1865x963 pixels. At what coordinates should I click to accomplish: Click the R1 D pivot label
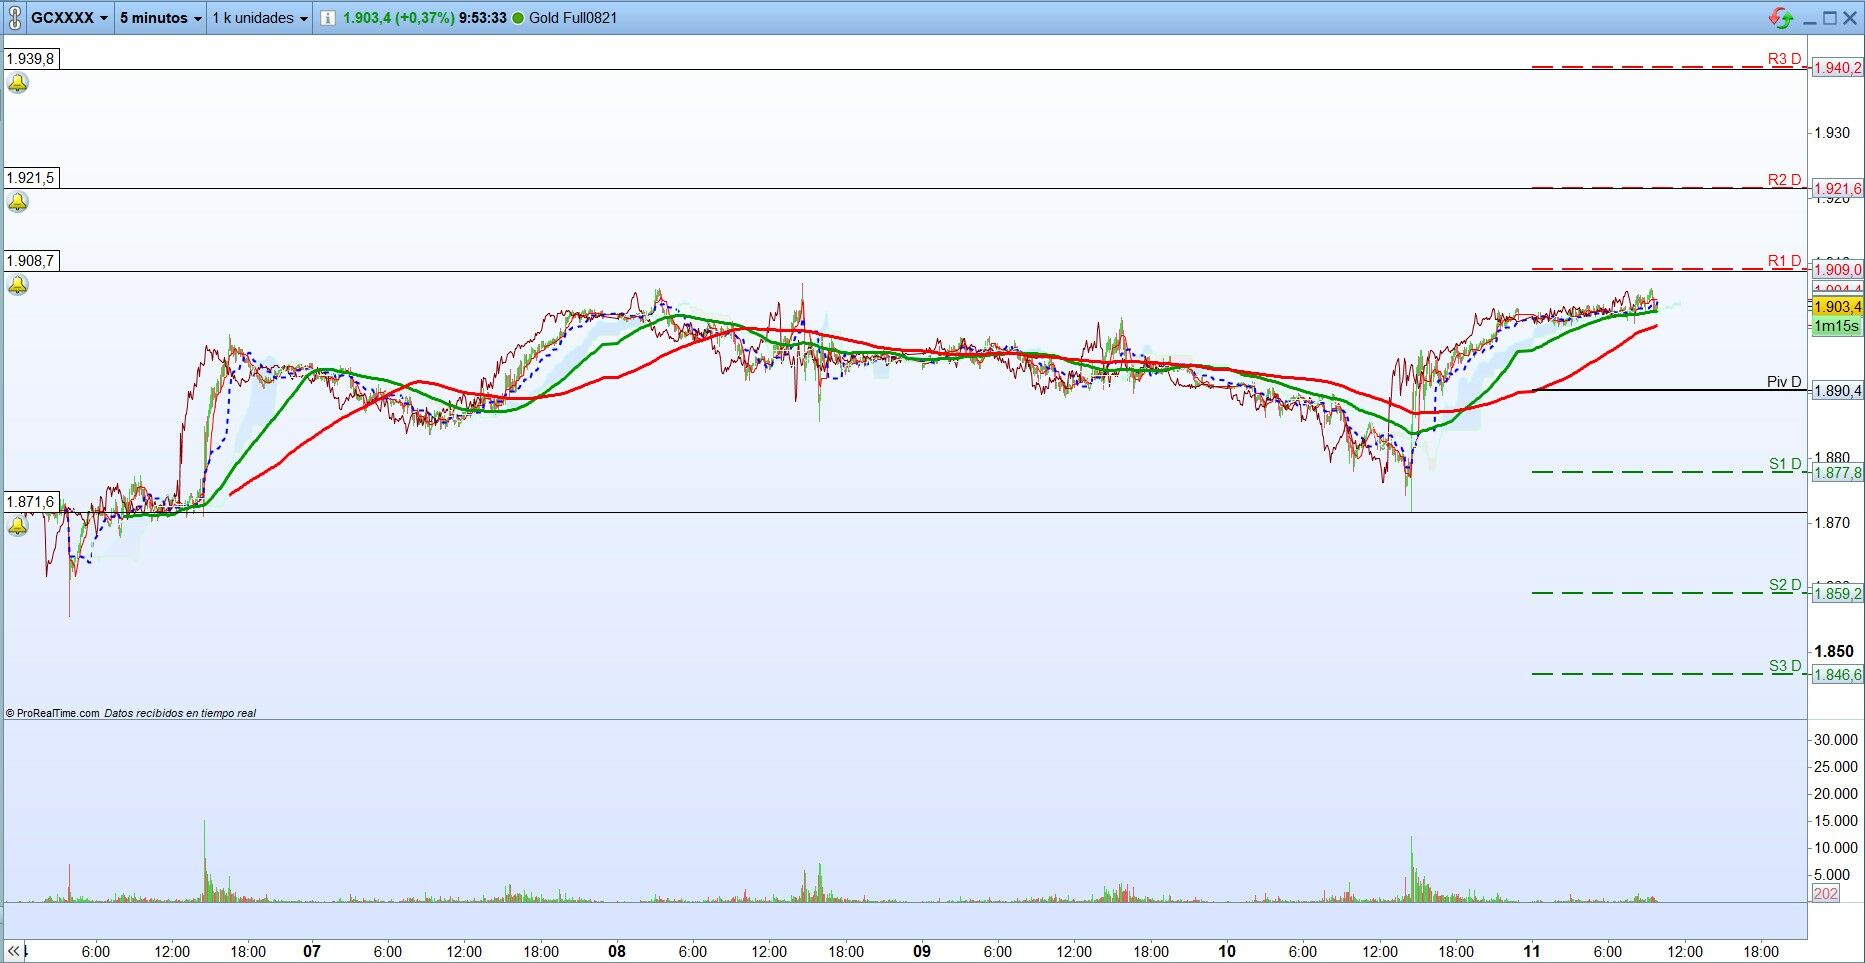coord(1784,261)
